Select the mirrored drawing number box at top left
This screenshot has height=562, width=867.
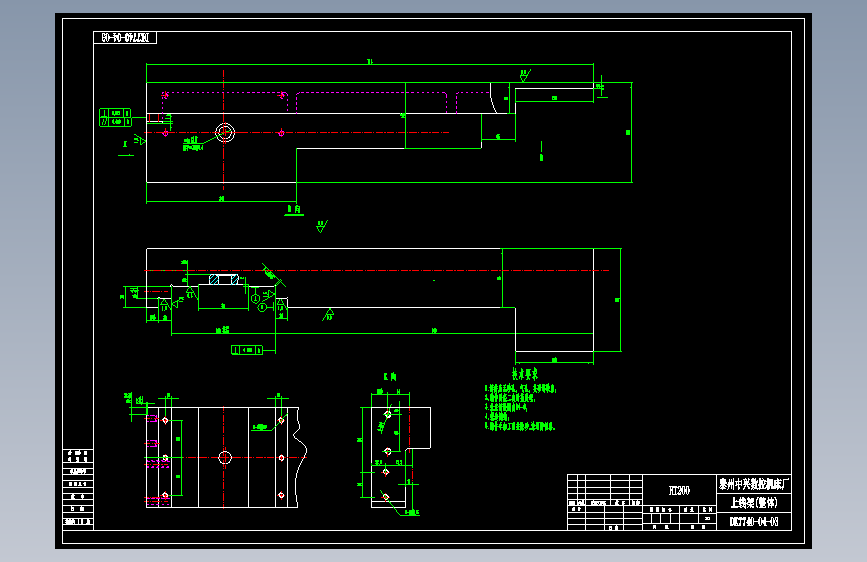125,38
